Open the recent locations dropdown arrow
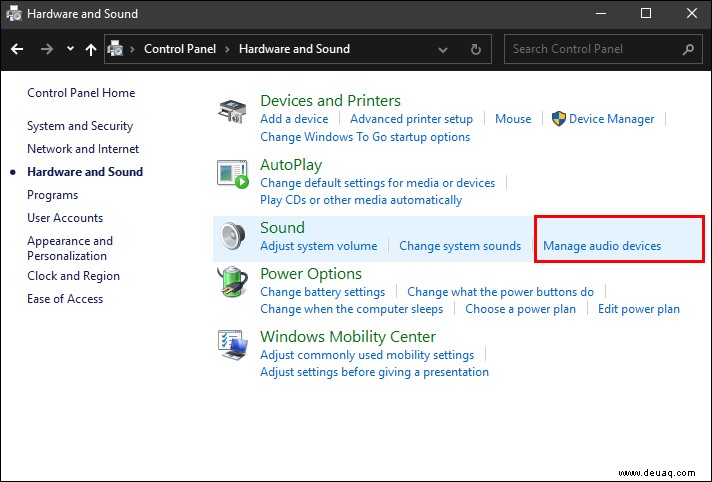 click(70, 48)
